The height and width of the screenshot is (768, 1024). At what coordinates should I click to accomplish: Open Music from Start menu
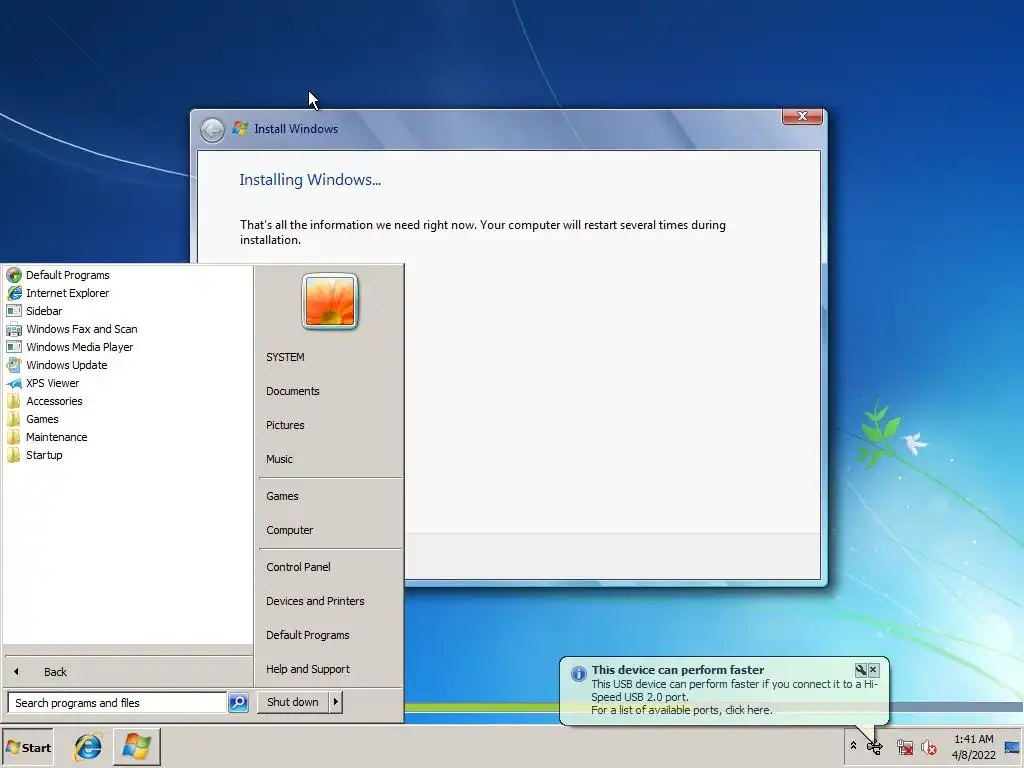click(x=280, y=459)
